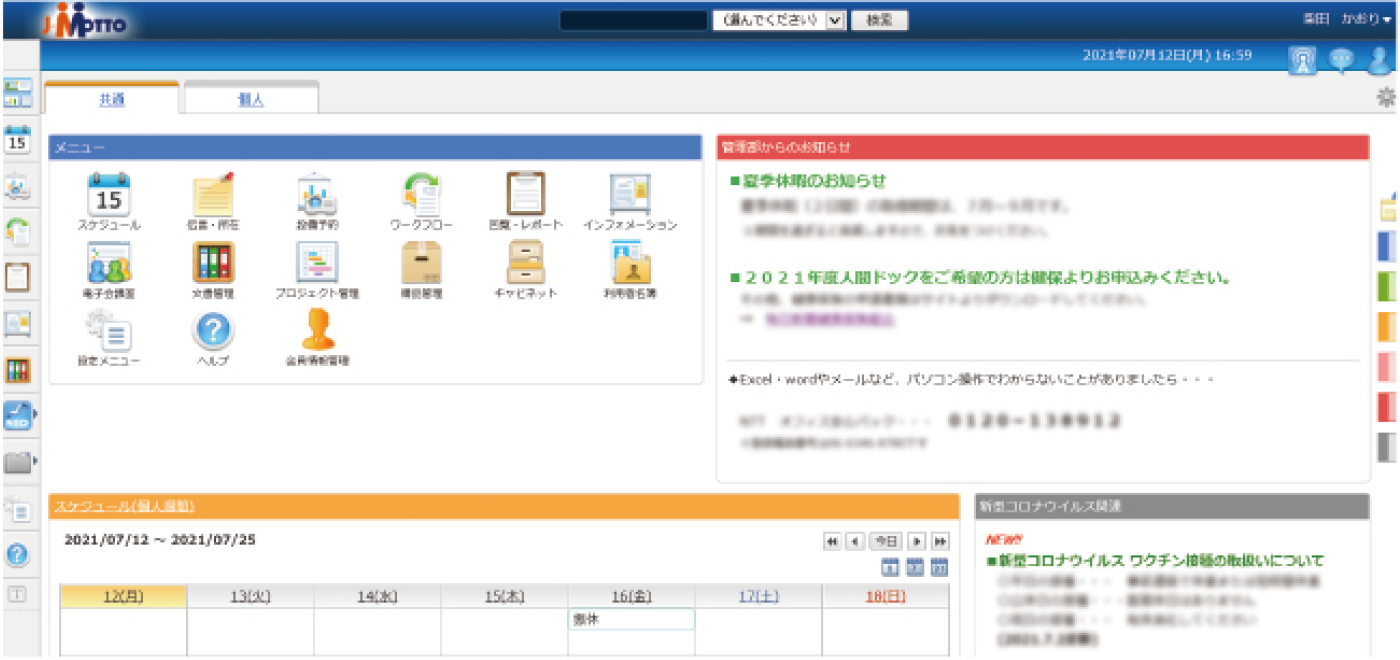Open 伝言・所在 memo icon in menu panel
Image resolution: width=1400 pixels, height=660 pixels.
212,194
